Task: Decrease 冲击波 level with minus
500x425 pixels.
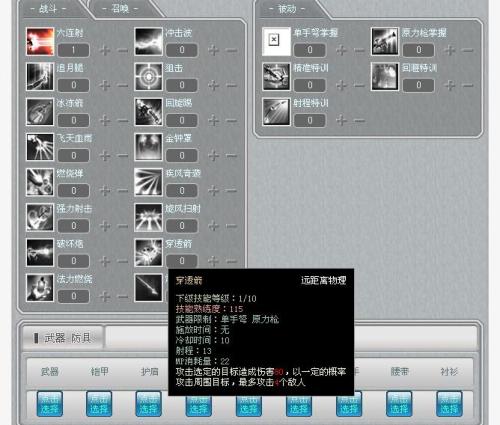Action: coord(231,51)
